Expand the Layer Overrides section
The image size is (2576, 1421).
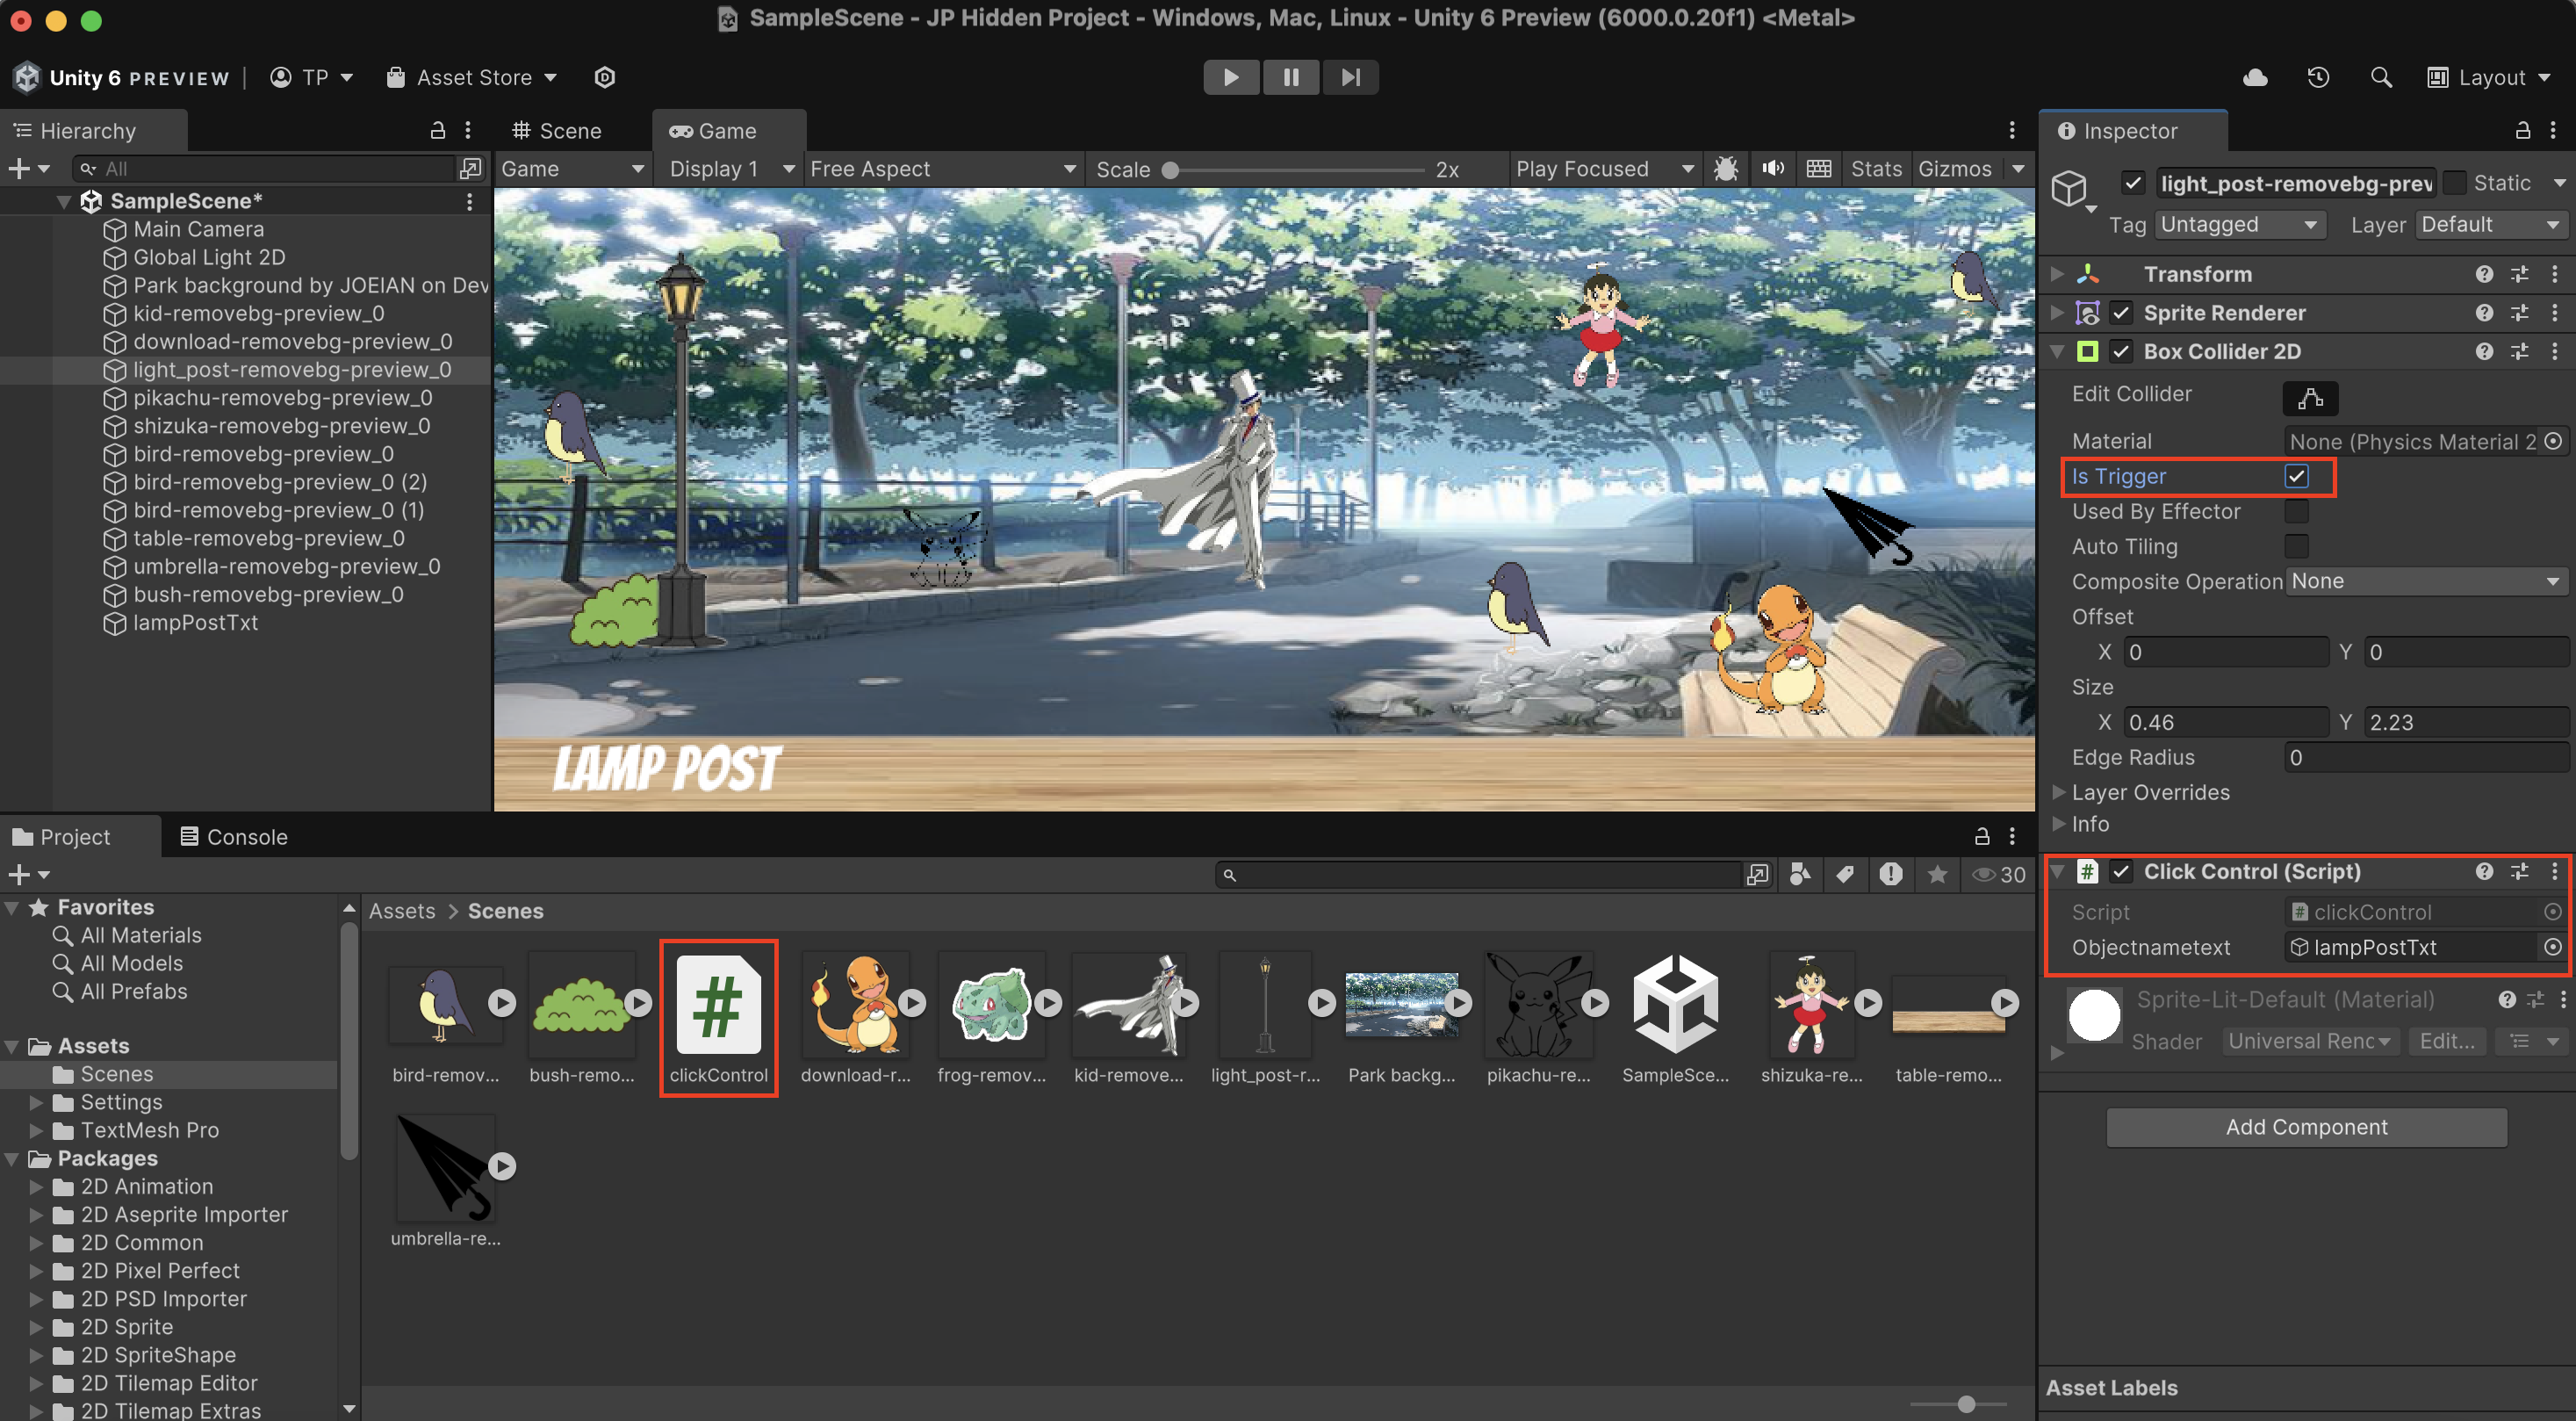click(2058, 792)
